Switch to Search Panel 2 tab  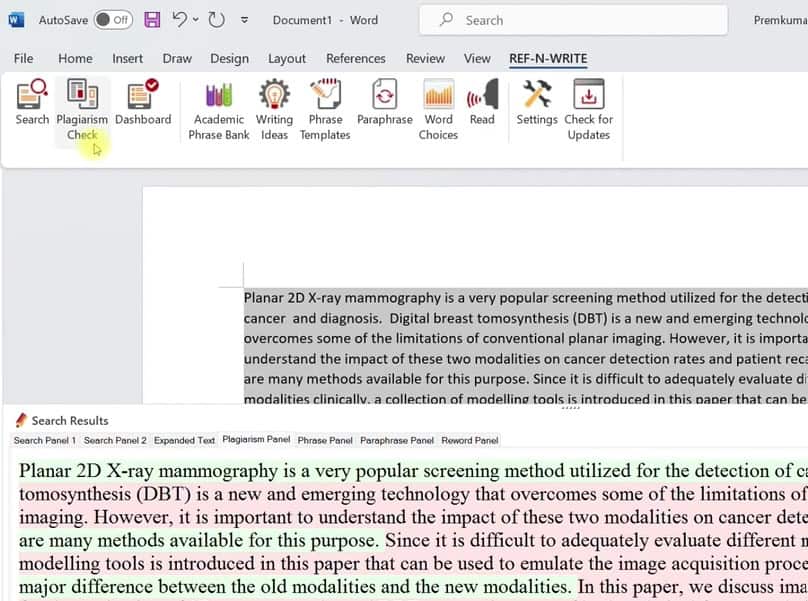tap(115, 441)
